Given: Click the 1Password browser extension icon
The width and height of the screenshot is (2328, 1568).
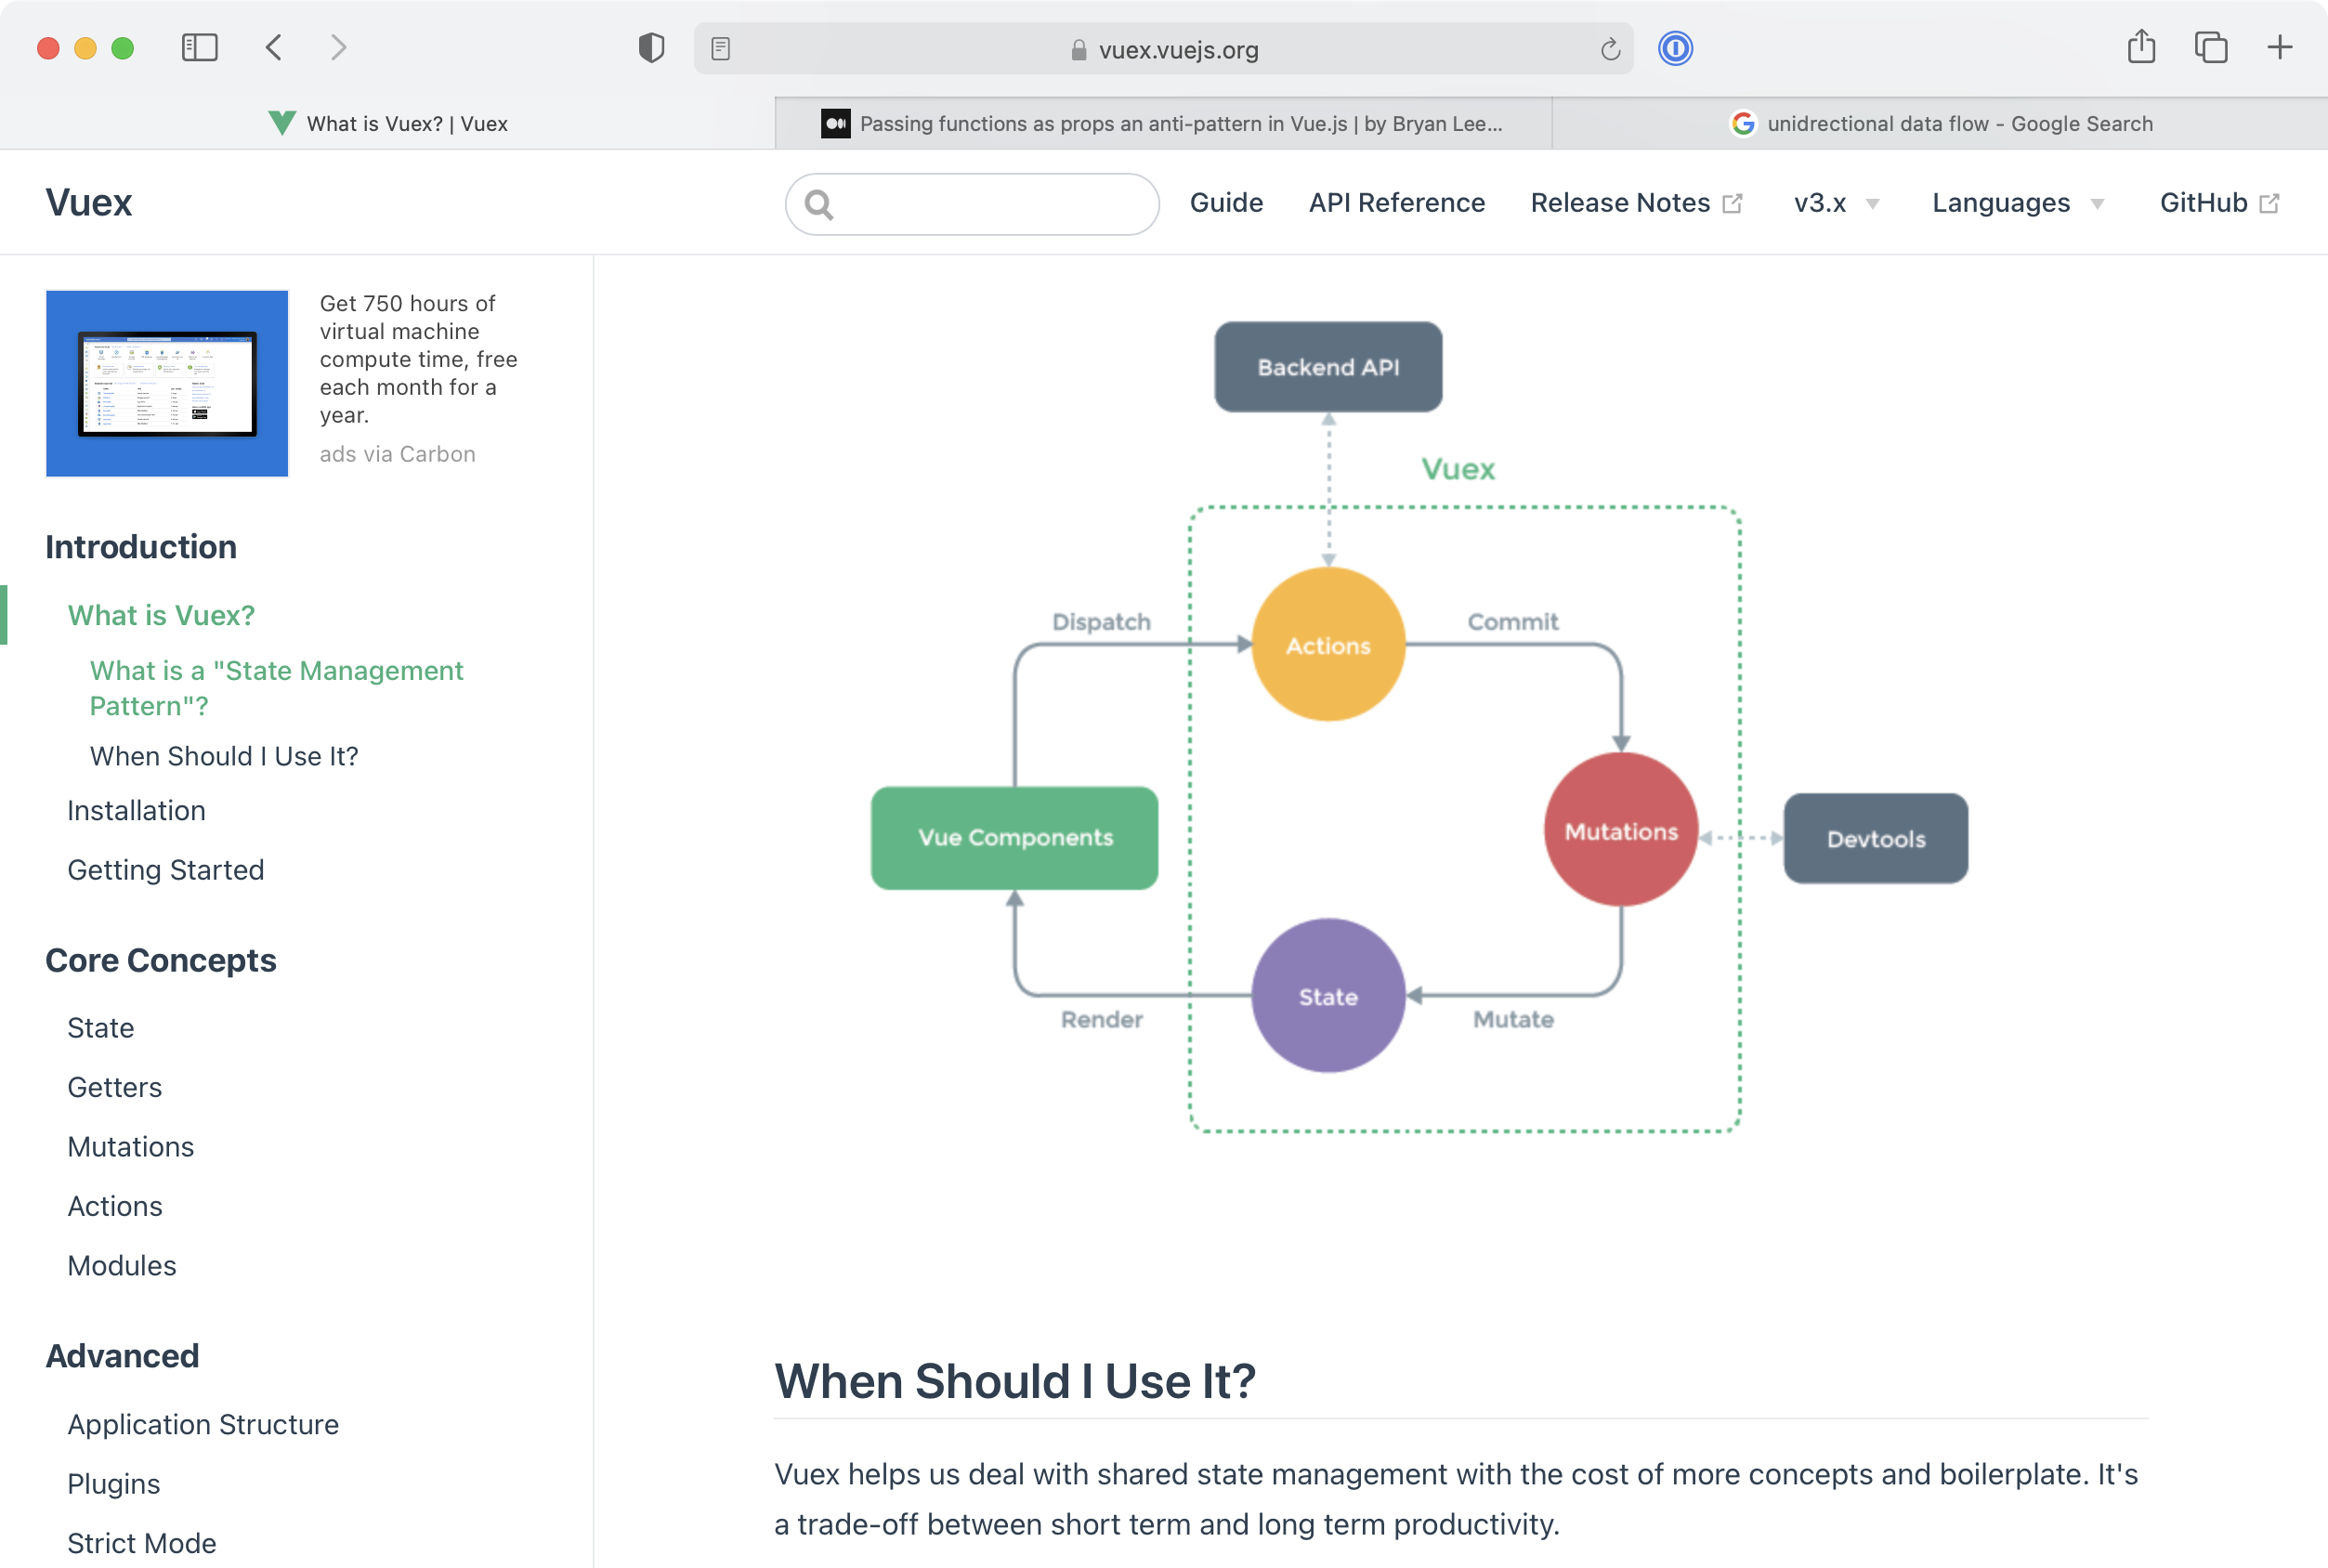Looking at the screenshot, I should click(x=1675, y=47).
